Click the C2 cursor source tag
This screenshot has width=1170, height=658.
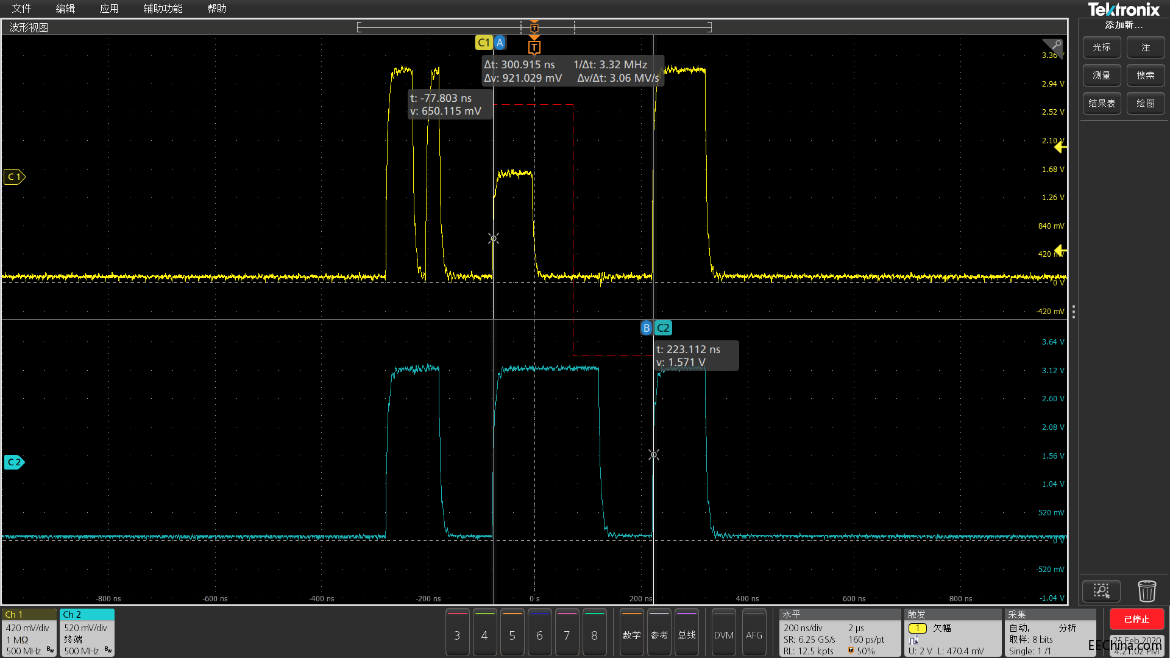663,328
